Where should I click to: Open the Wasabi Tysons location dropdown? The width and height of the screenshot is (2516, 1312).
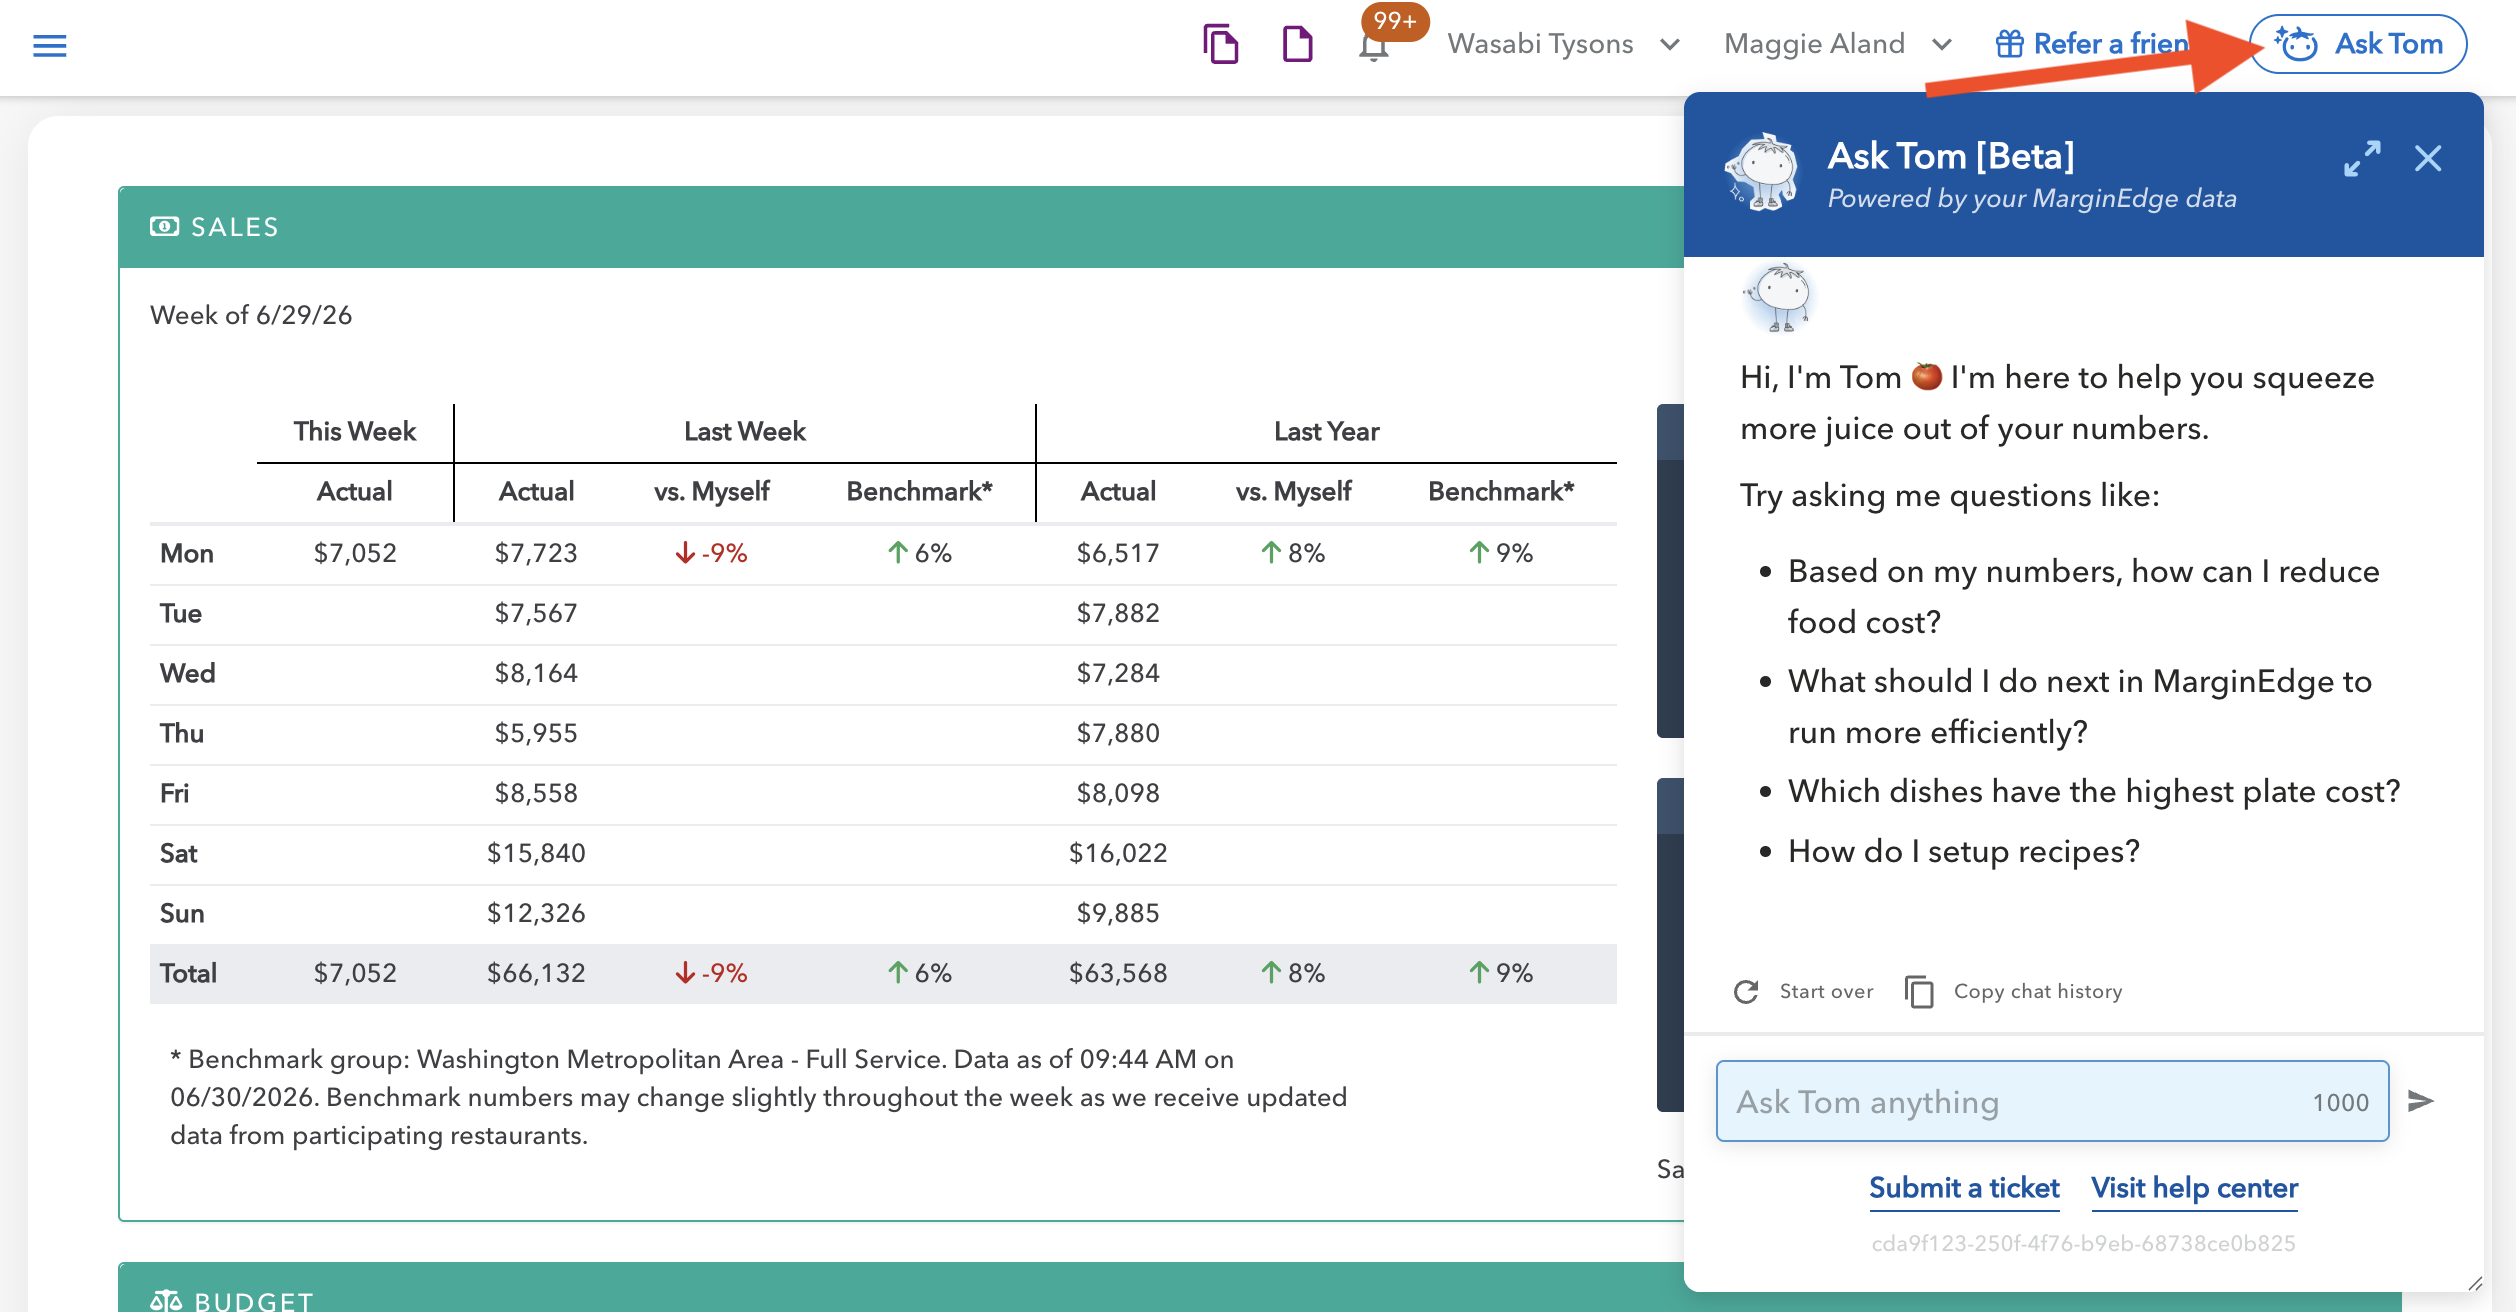(1564, 44)
